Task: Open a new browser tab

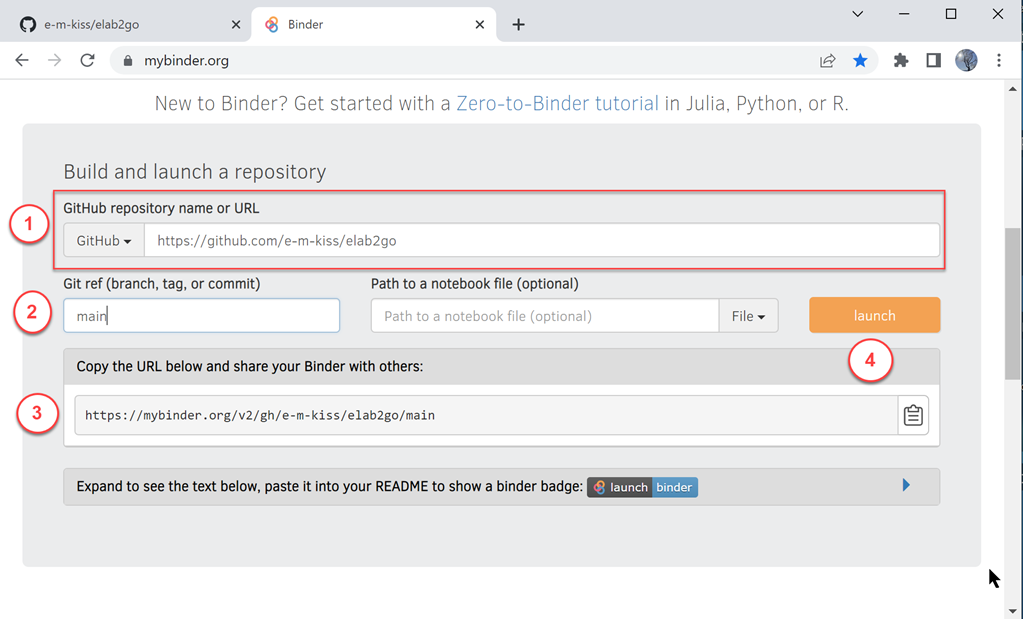Action: [518, 23]
